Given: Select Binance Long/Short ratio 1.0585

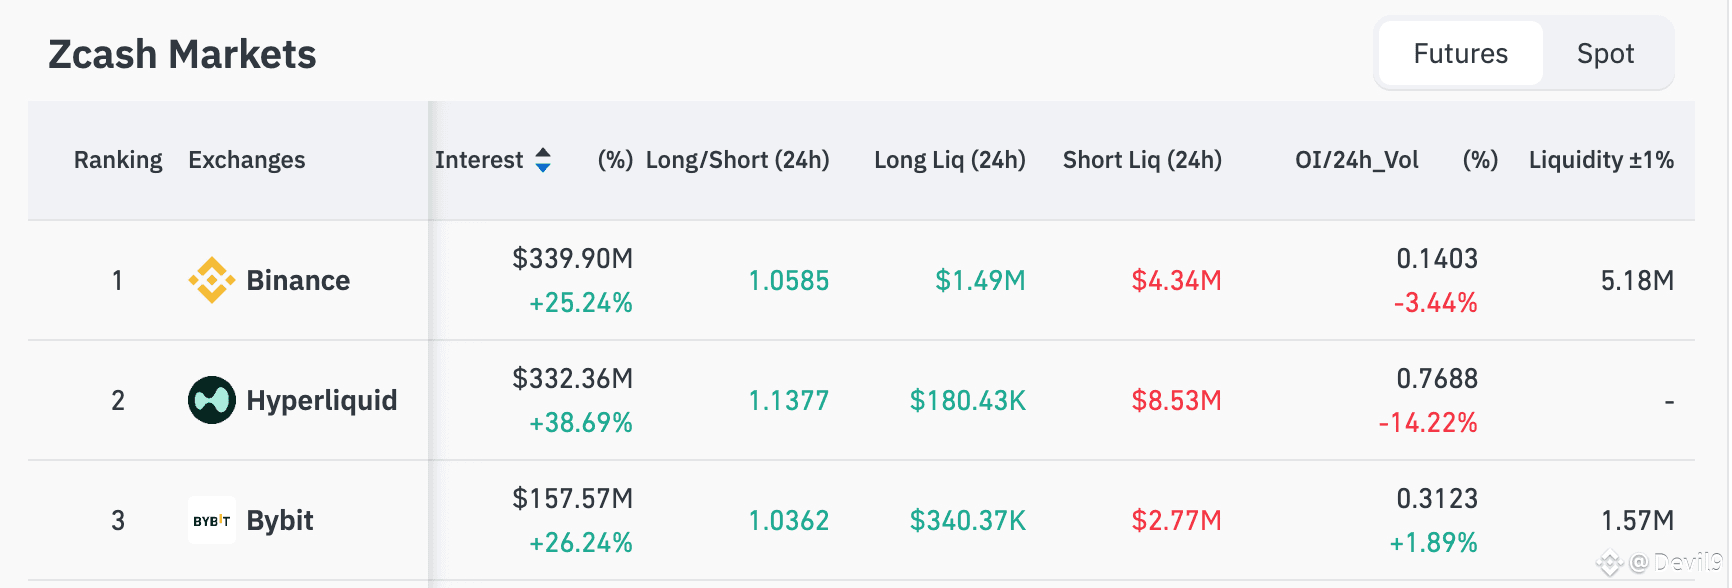Looking at the screenshot, I should click(x=788, y=280).
